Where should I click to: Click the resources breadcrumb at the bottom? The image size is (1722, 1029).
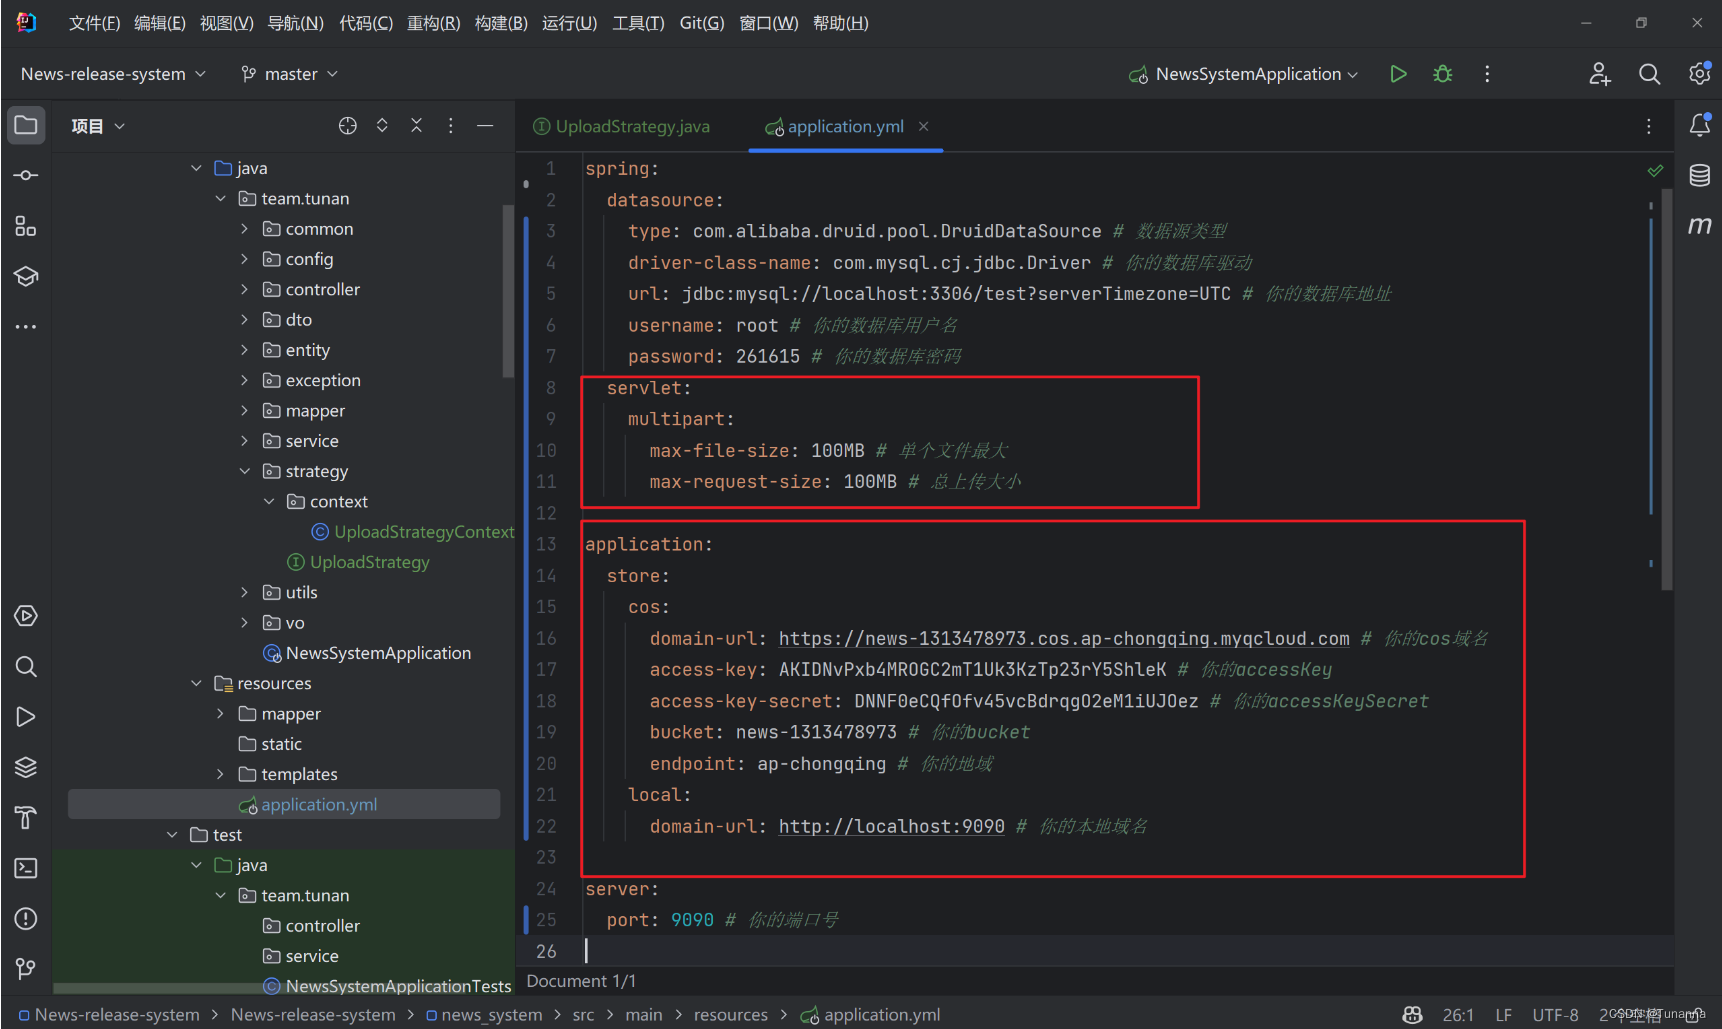[730, 1014]
